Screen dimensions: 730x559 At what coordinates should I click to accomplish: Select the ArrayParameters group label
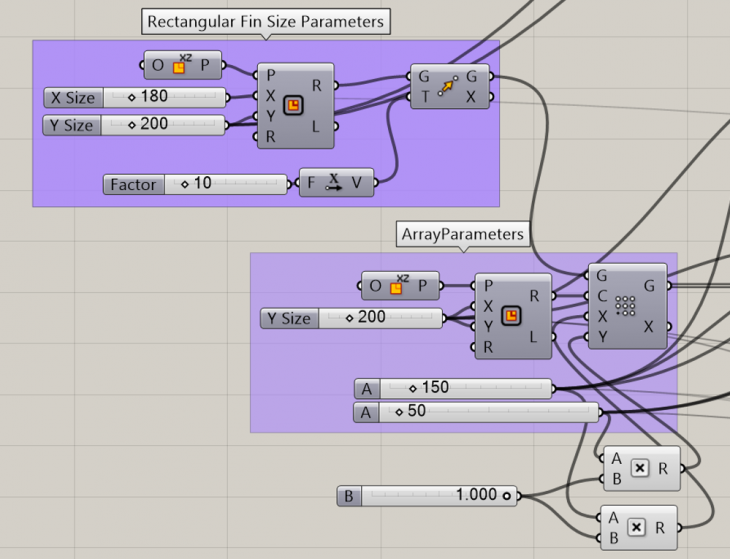[462, 234]
